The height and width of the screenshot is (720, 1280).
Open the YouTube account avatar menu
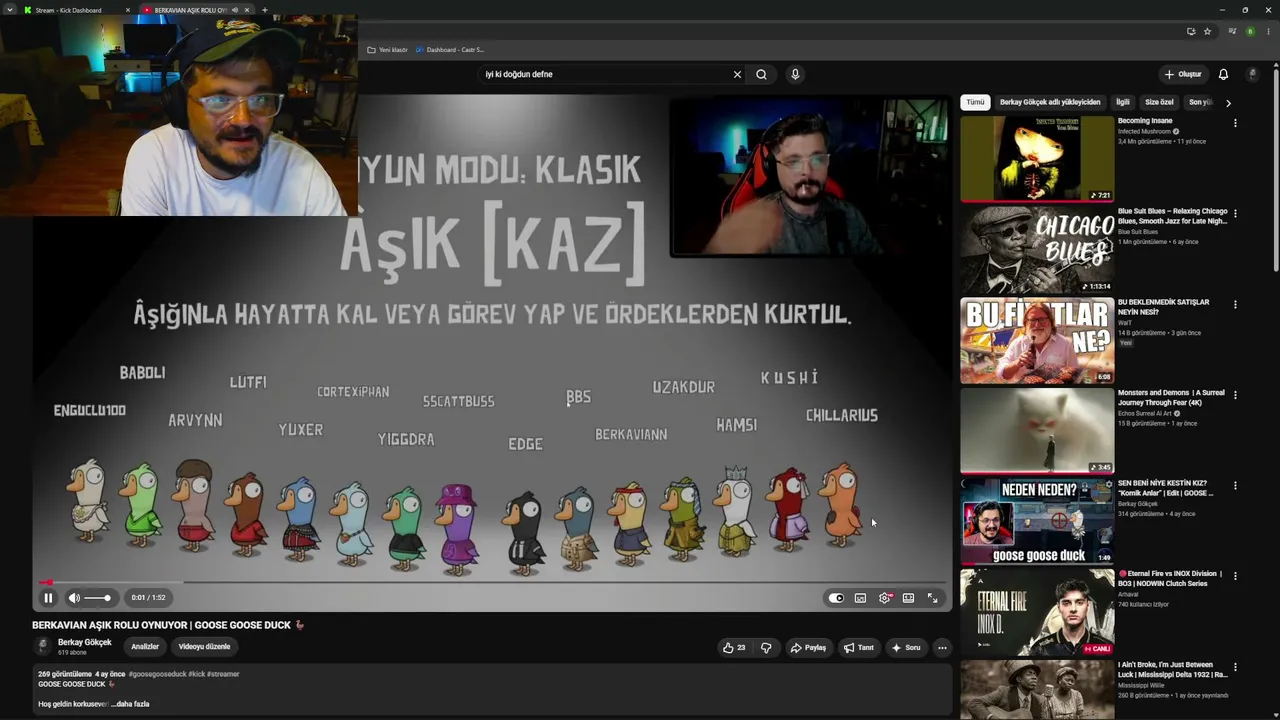1251,74
